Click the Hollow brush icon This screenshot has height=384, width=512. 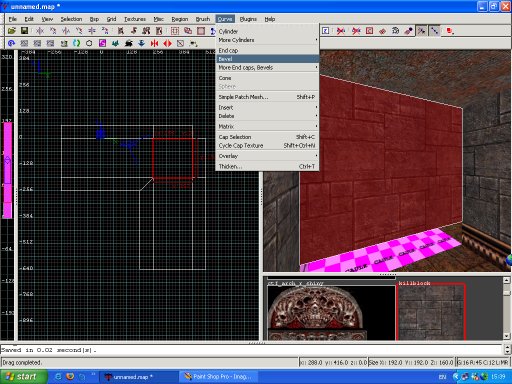(201, 31)
